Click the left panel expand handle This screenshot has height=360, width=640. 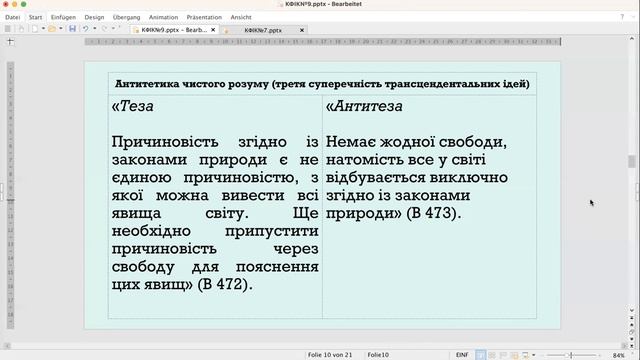(1, 192)
